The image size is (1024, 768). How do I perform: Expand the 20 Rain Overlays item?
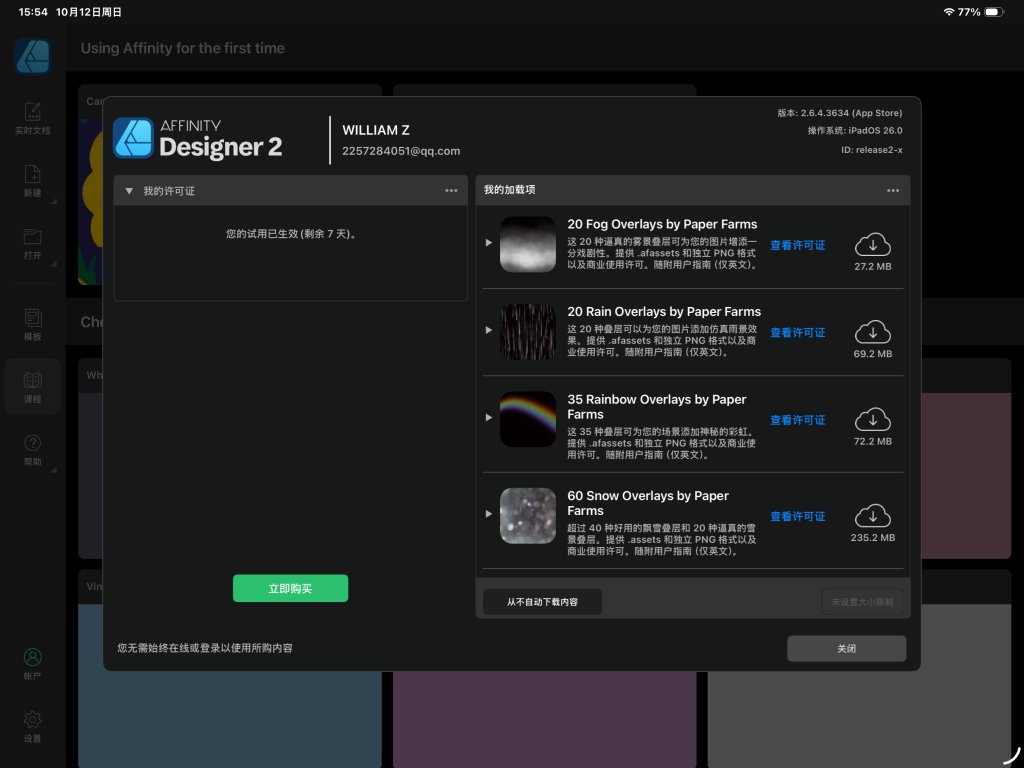point(489,330)
